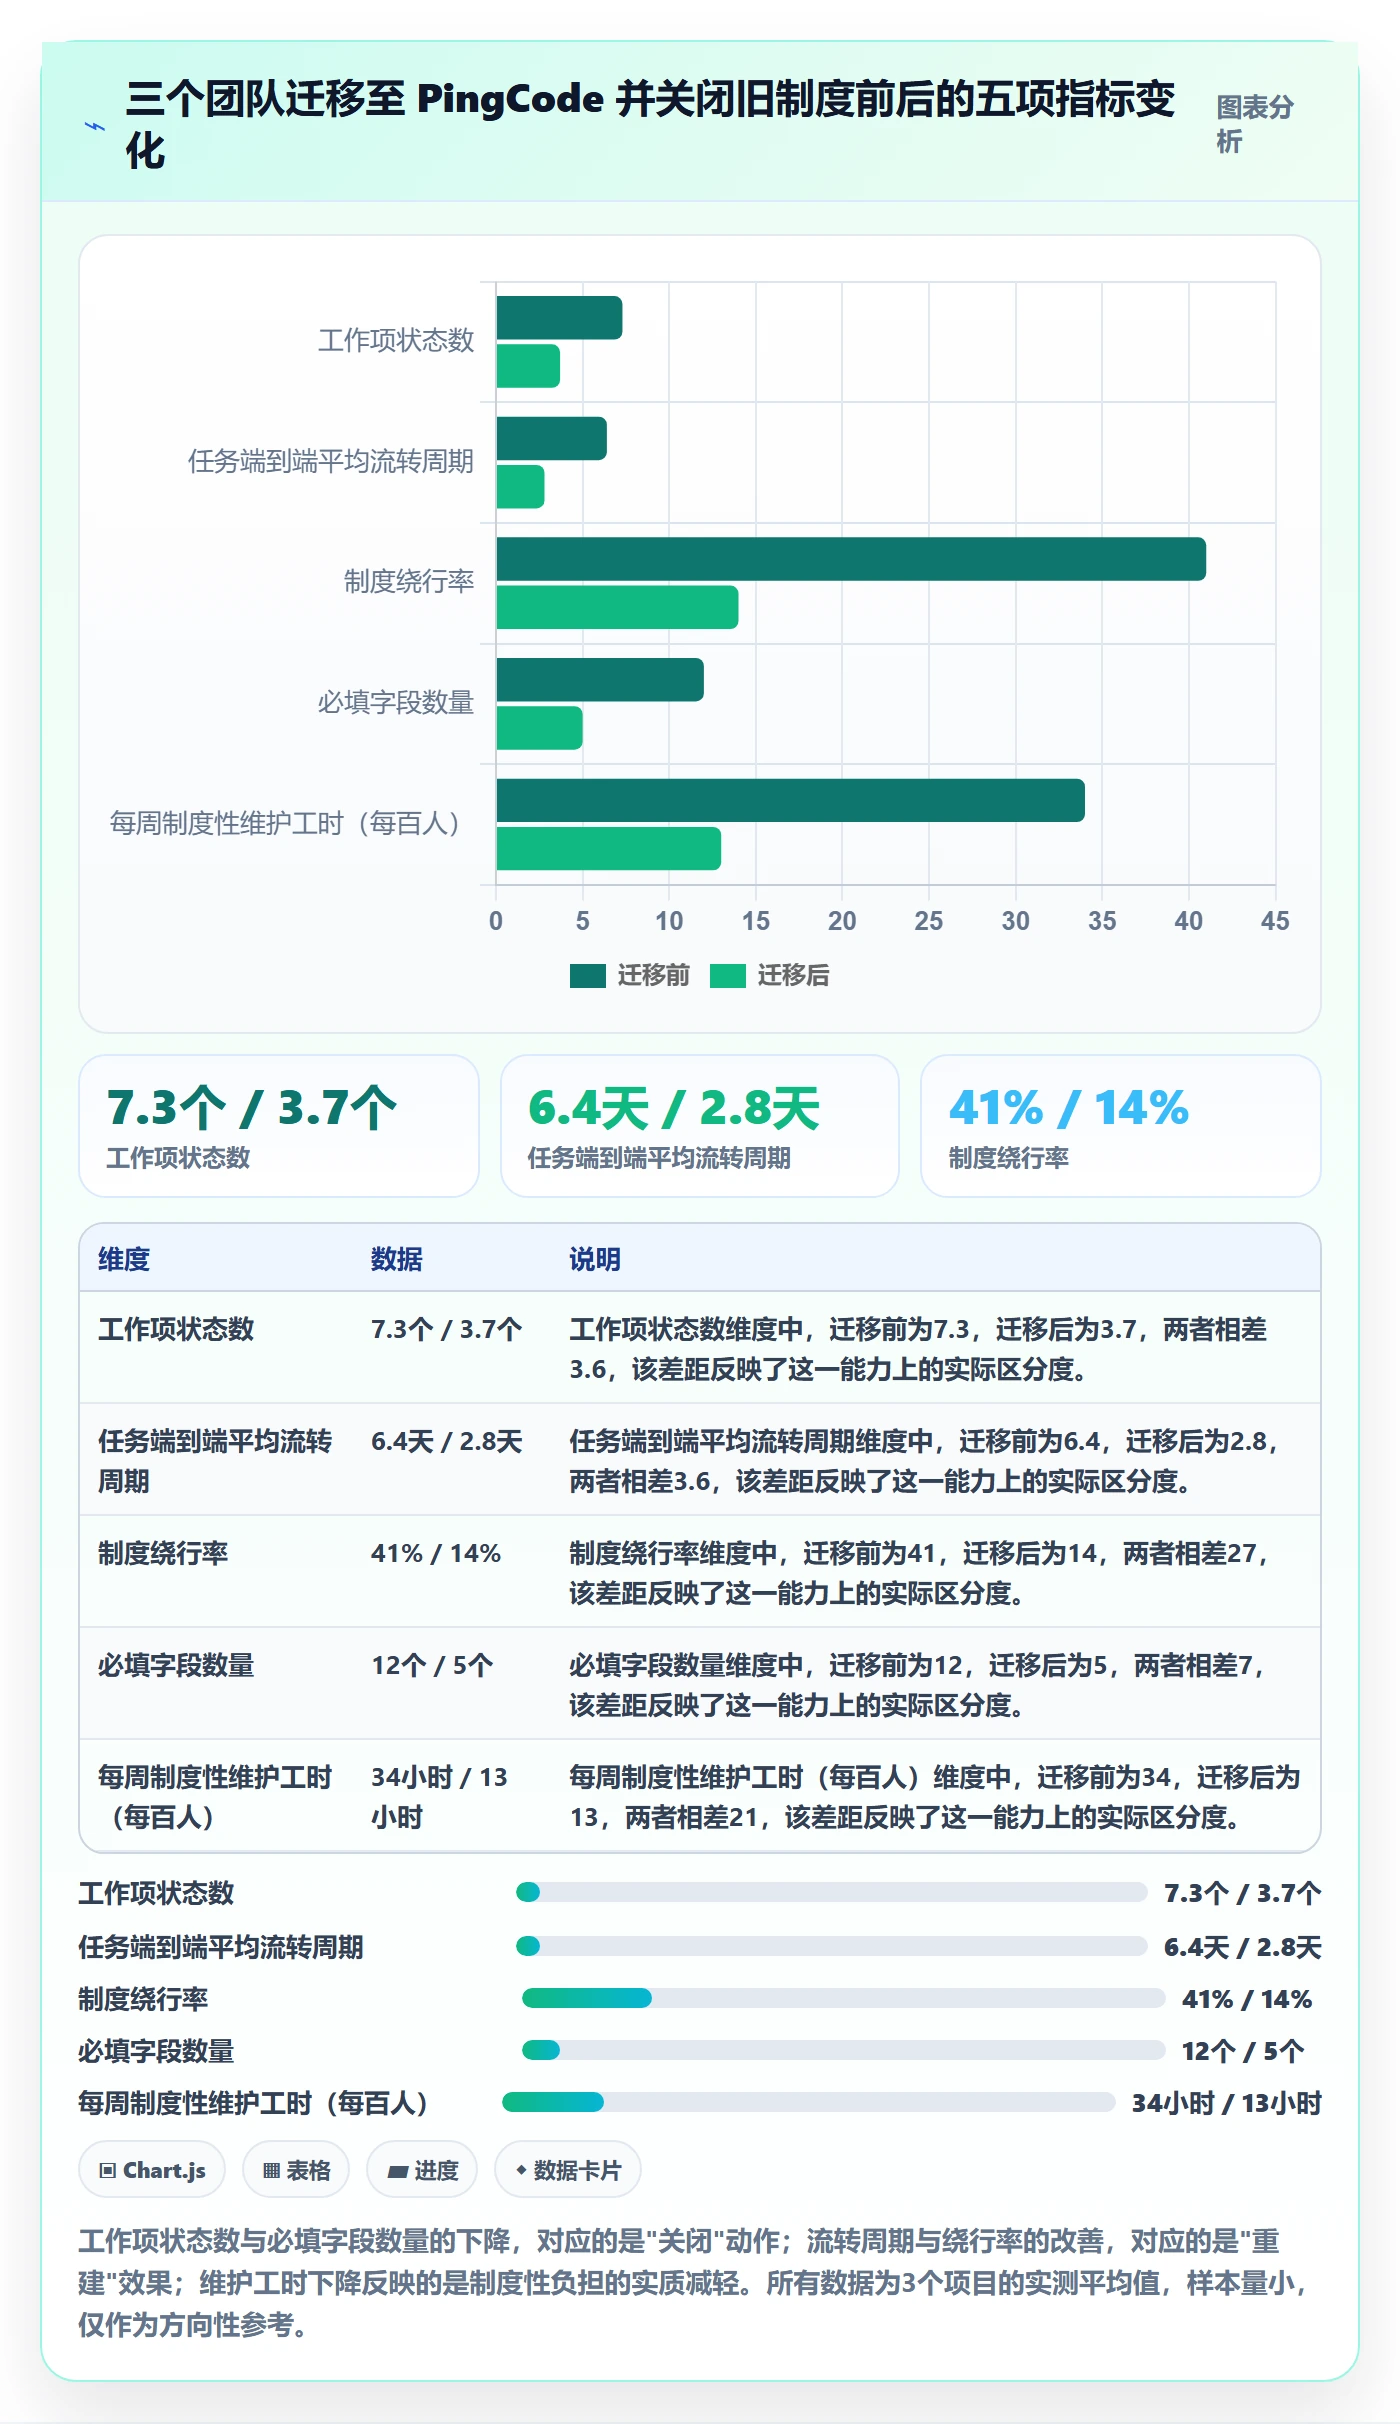The width and height of the screenshot is (1400, 2424).
Task: Click the 数据 column header
Action: tap(397, 1259)
